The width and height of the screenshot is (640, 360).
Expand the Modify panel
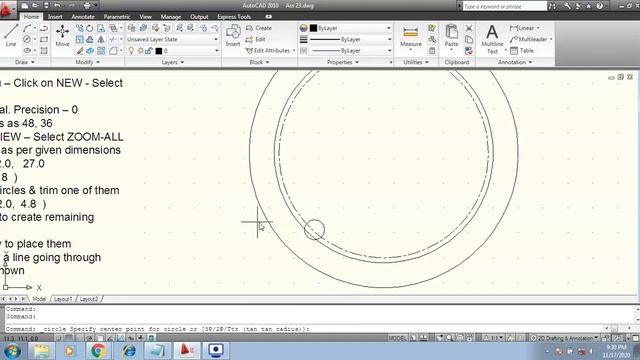pyautogui.click(x=87, y=62)
